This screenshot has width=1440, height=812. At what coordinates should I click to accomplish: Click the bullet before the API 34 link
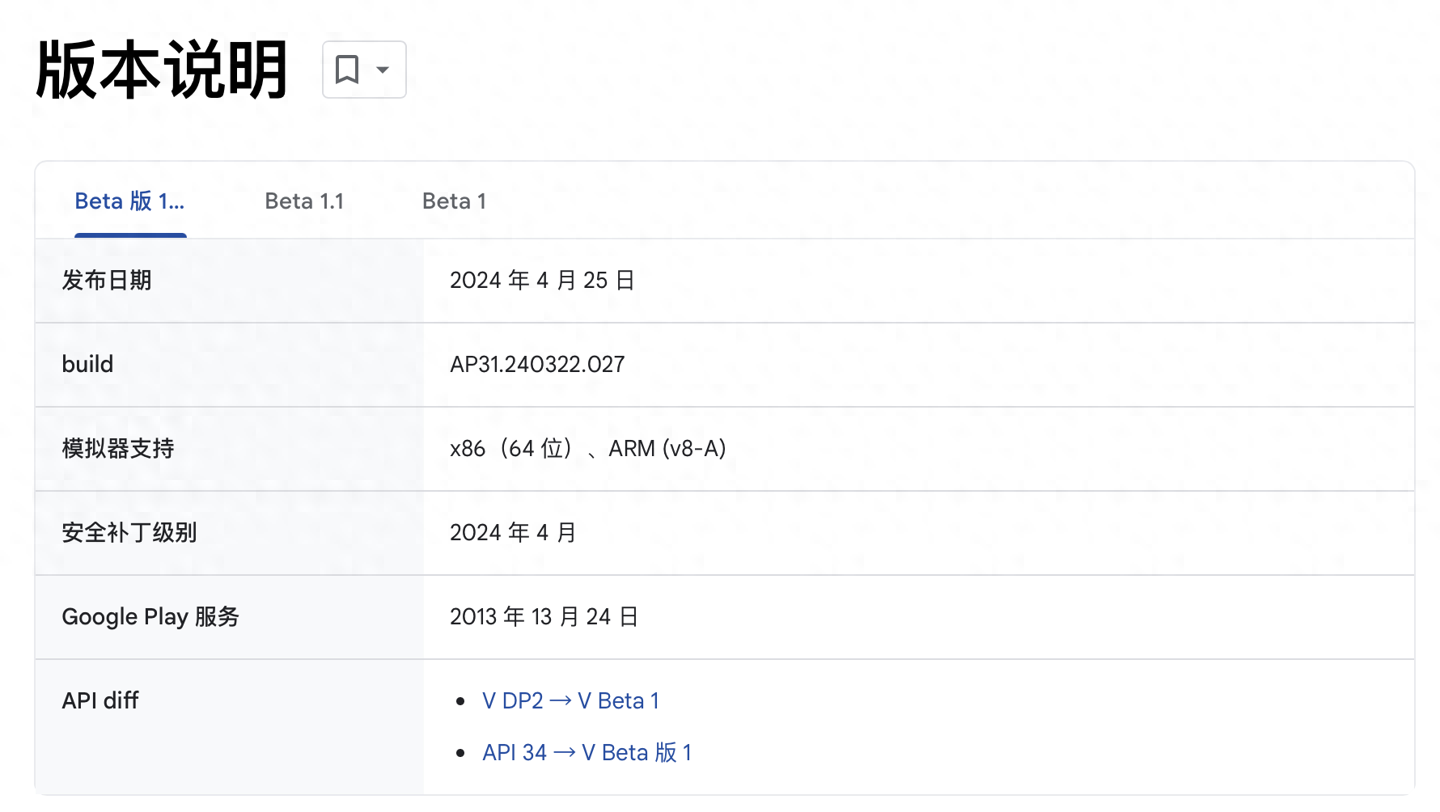pos(461,753)
